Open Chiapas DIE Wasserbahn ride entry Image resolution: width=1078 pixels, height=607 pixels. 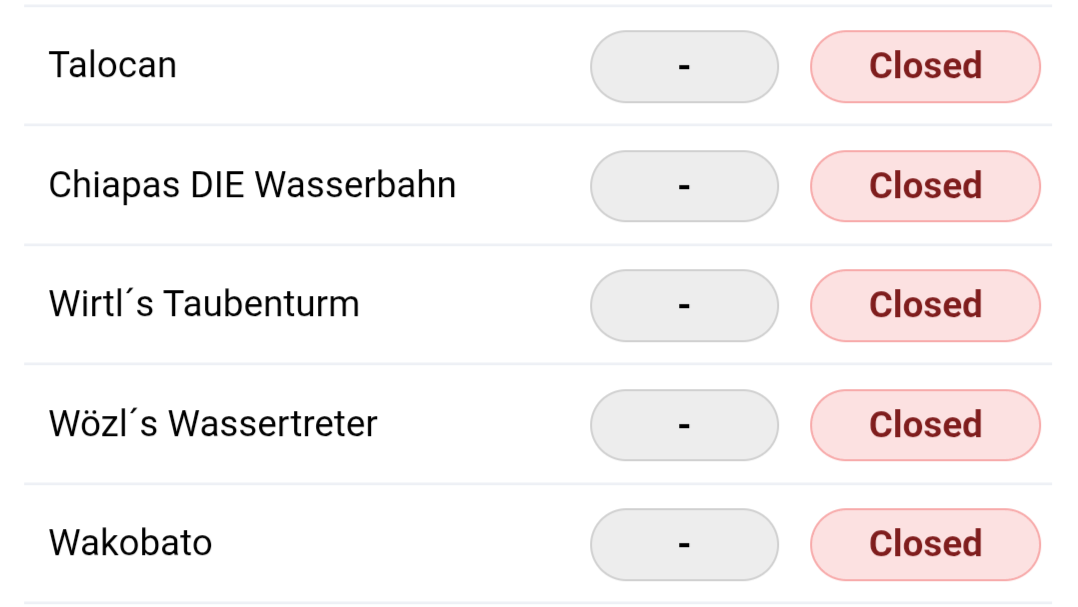tap(252, 186)
